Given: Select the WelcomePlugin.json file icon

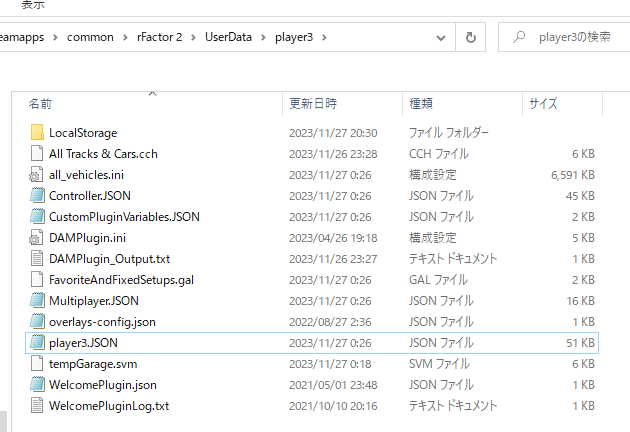Looking at the screenshot, I should point(37,385).
